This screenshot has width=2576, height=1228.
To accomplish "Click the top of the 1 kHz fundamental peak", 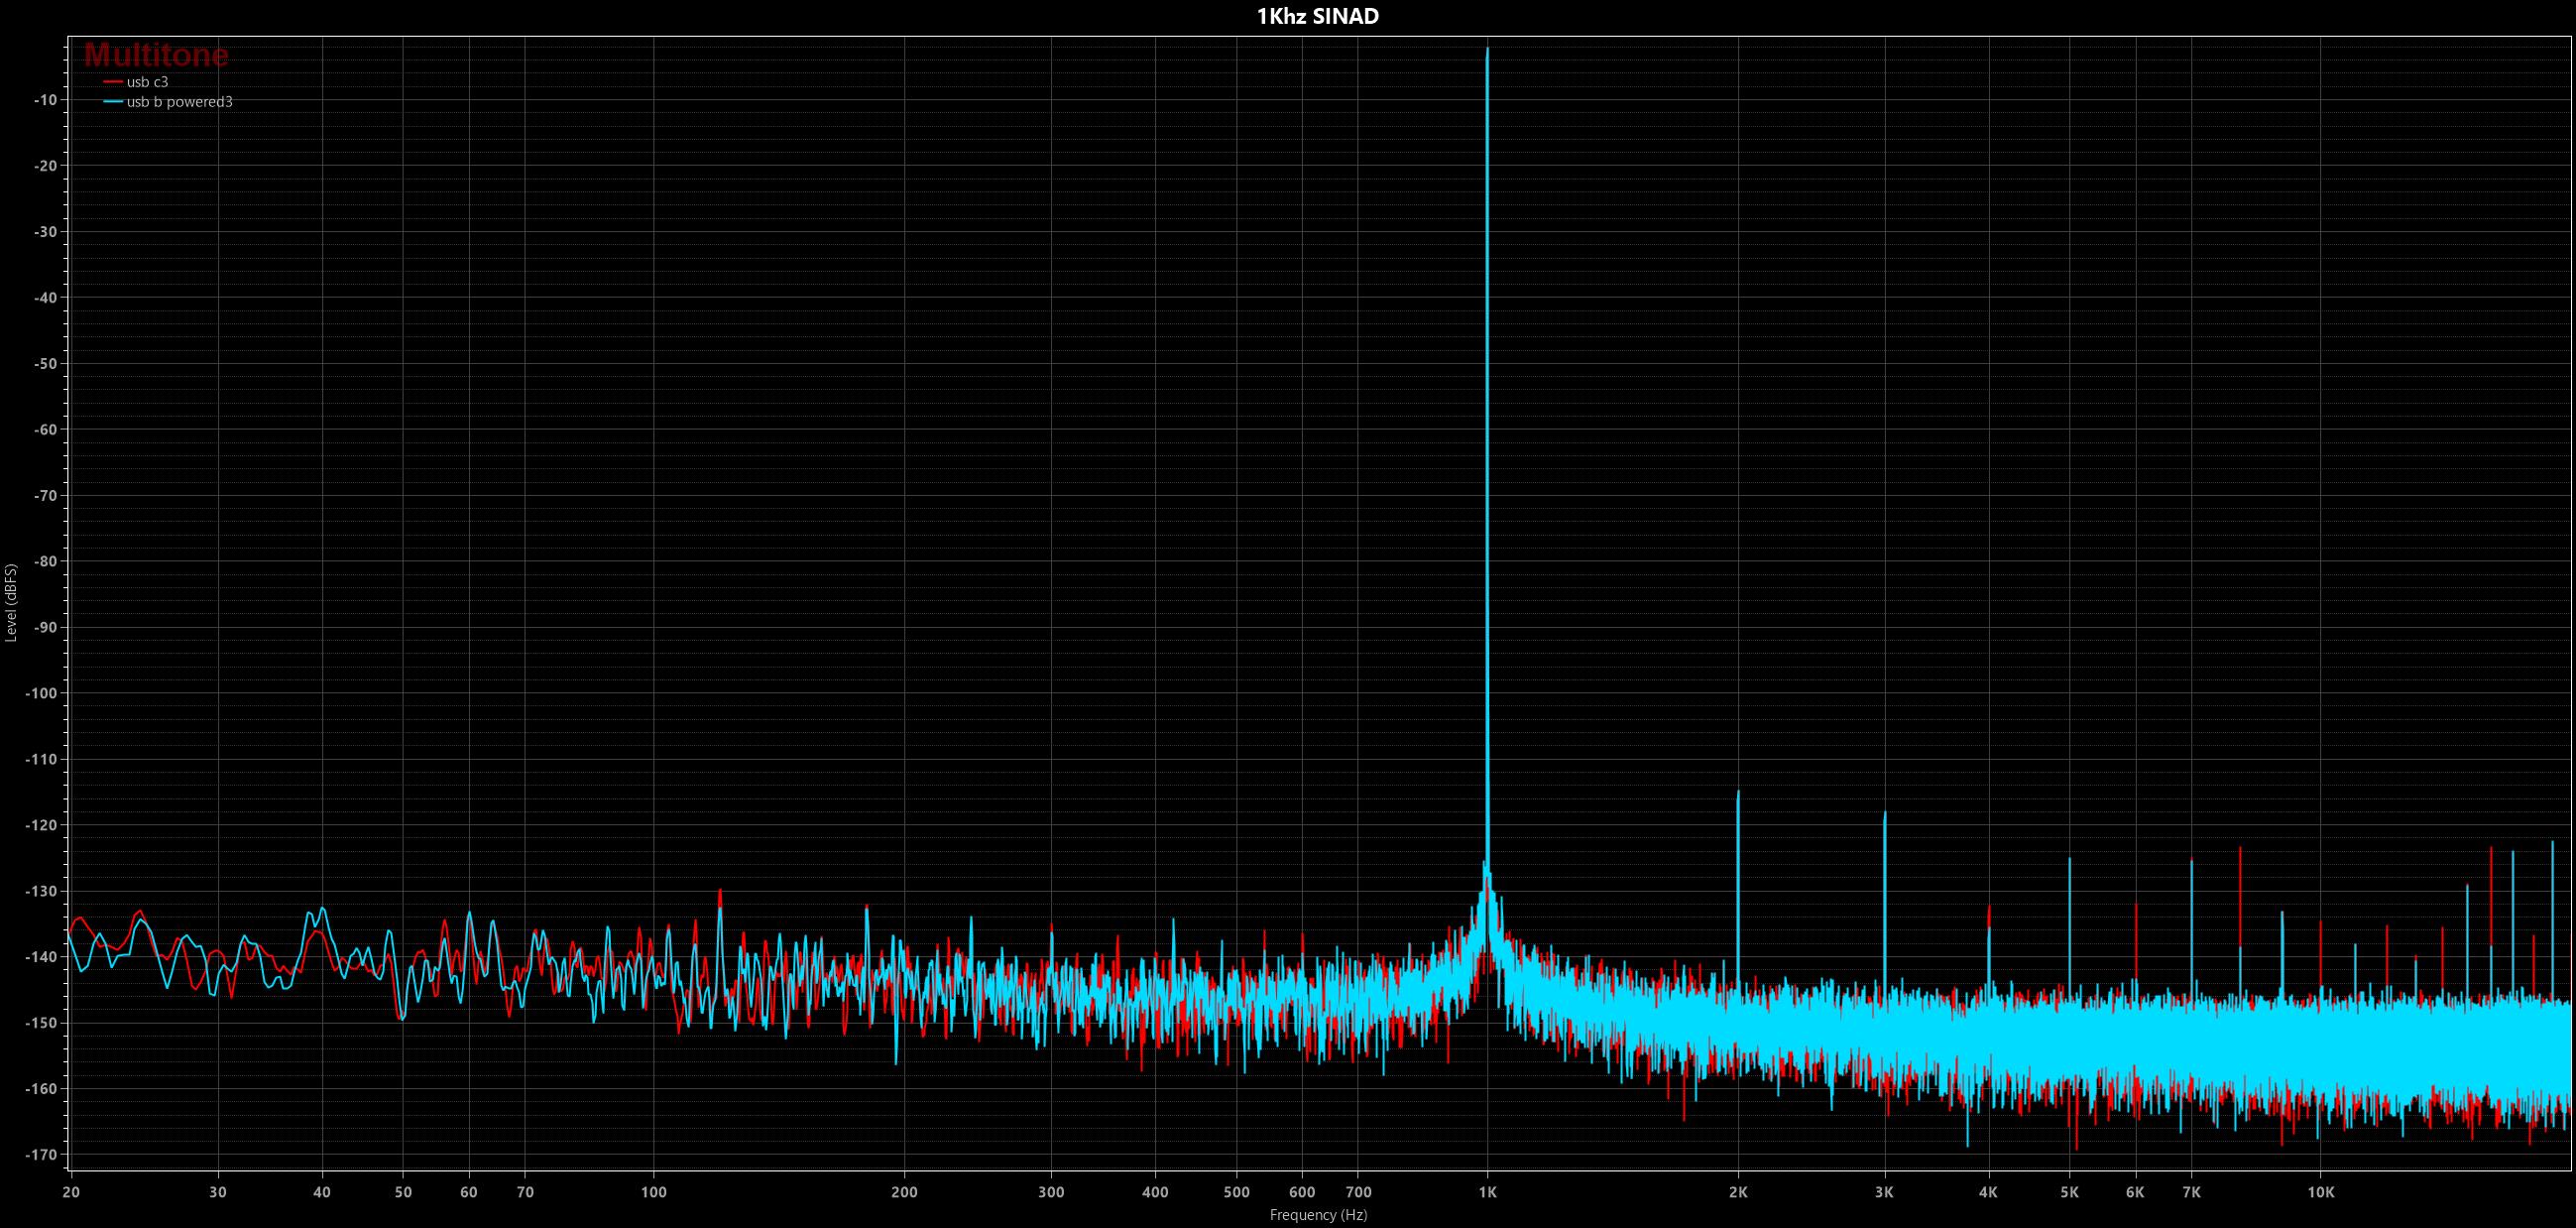I will click(1487, 49).
